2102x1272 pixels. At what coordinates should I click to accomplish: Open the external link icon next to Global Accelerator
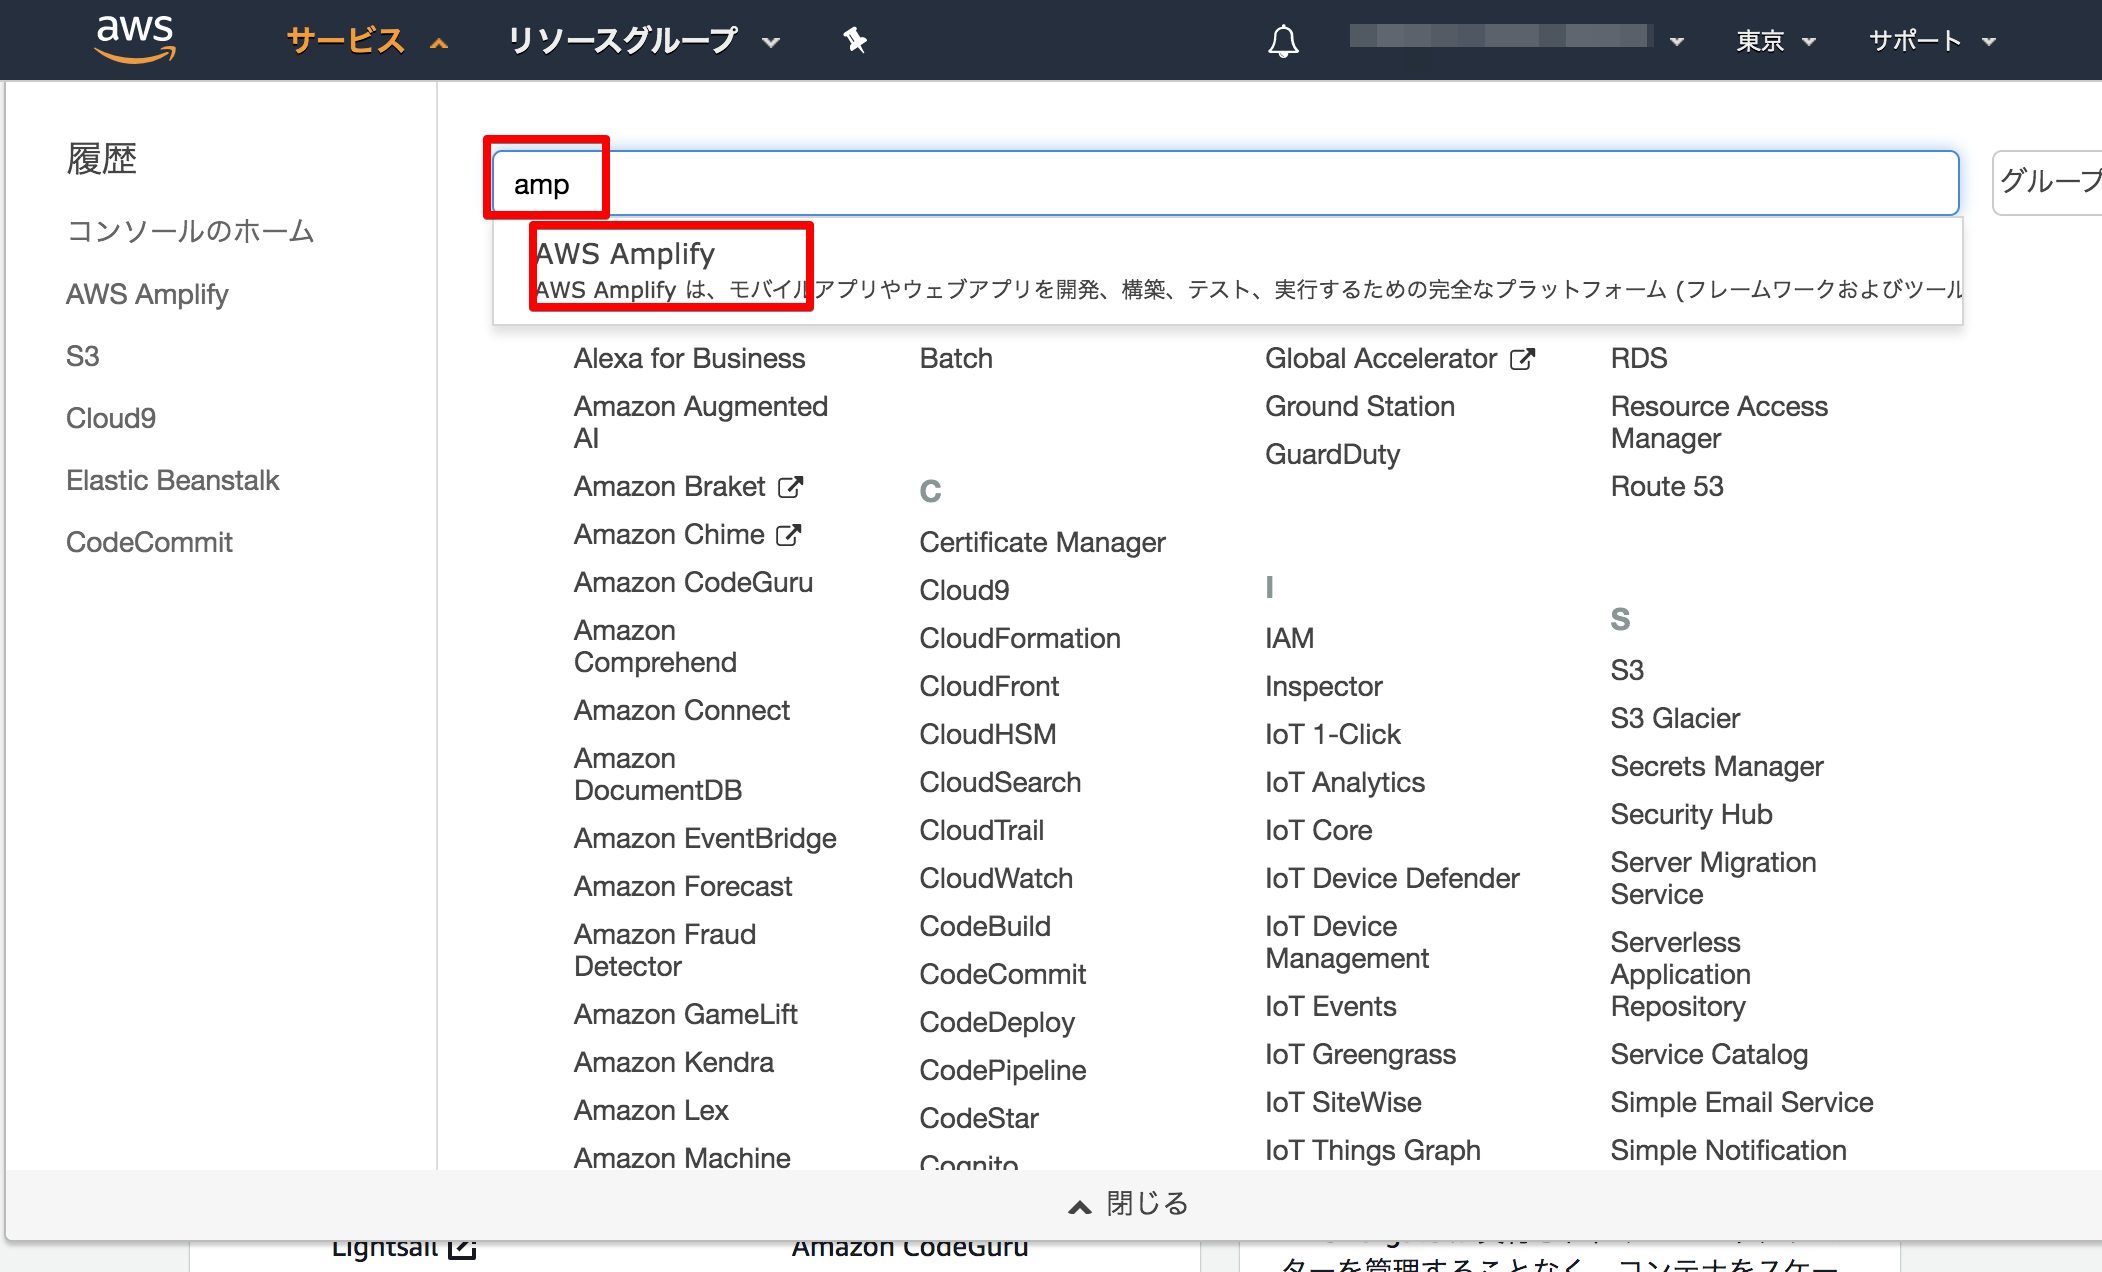1522,358
